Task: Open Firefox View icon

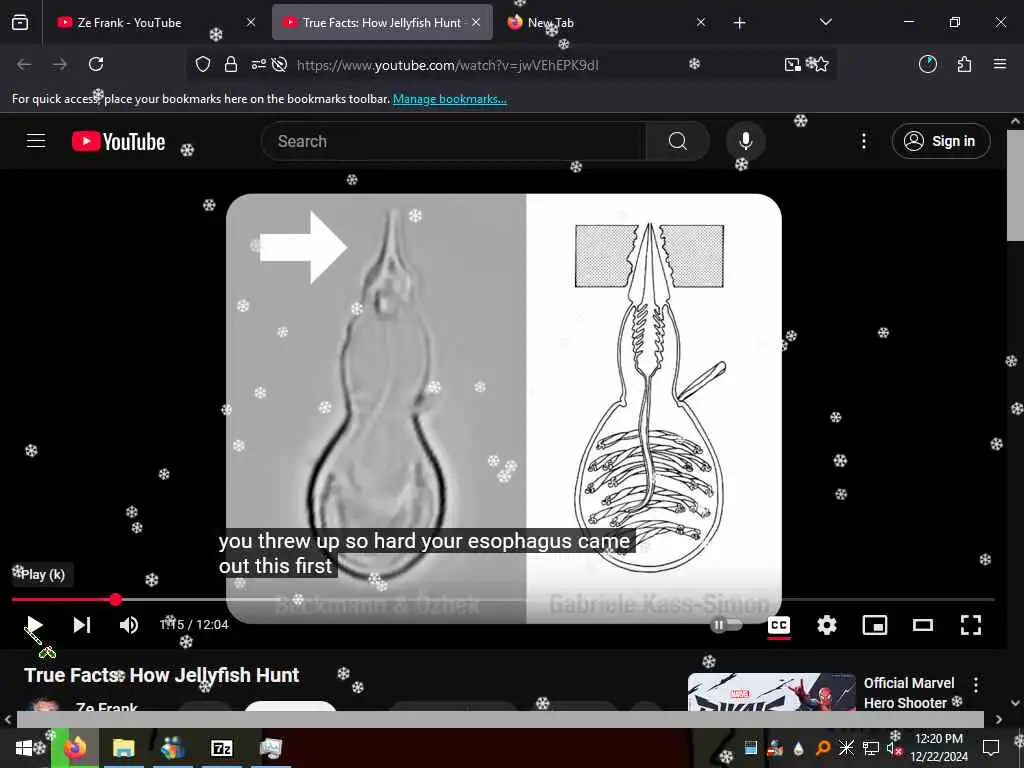Action: 20,22
